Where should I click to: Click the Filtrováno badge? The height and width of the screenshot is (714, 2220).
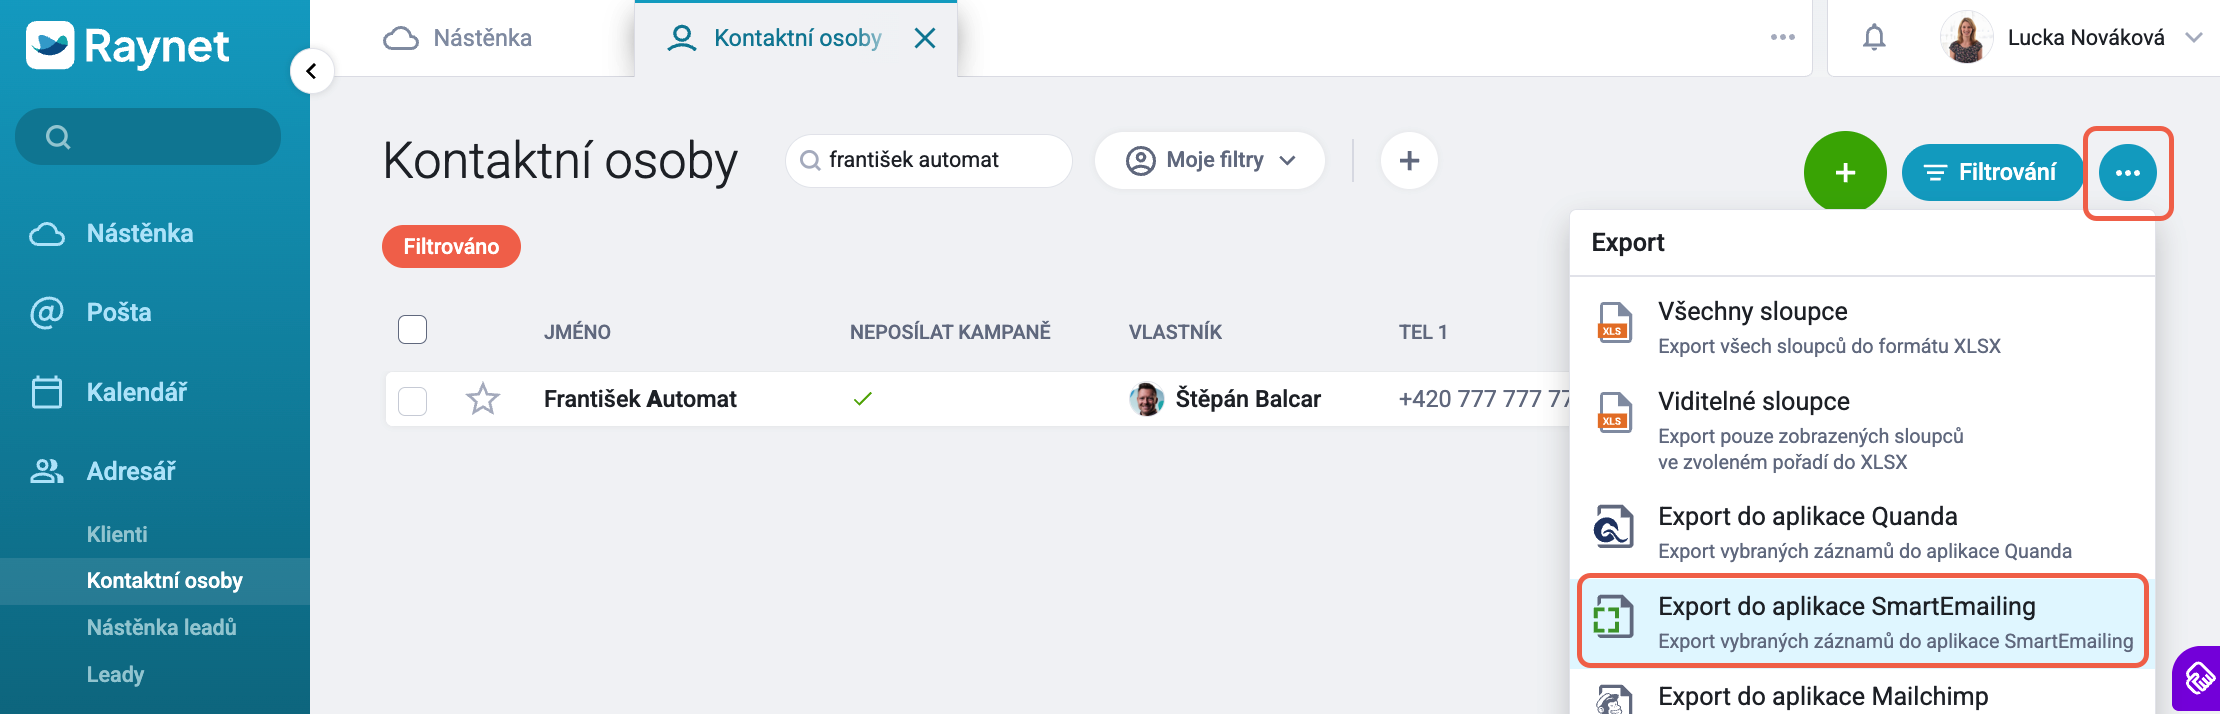click(451, 246)
